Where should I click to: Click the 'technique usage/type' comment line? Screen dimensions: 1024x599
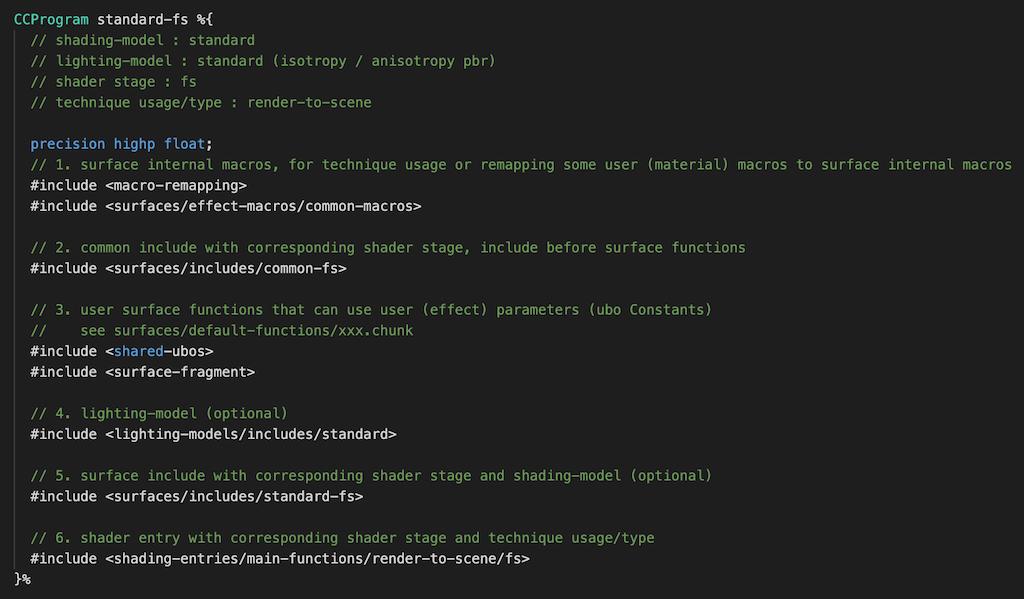tap(201, 103)
